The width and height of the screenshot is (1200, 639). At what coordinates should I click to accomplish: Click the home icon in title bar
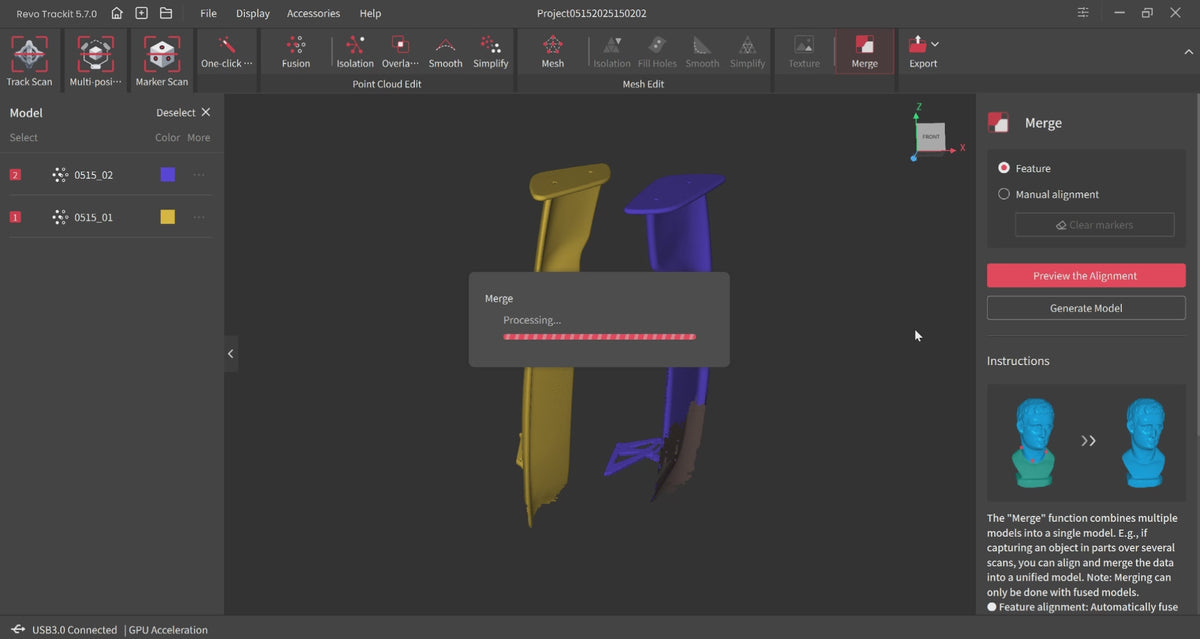(x=117, y=13)
